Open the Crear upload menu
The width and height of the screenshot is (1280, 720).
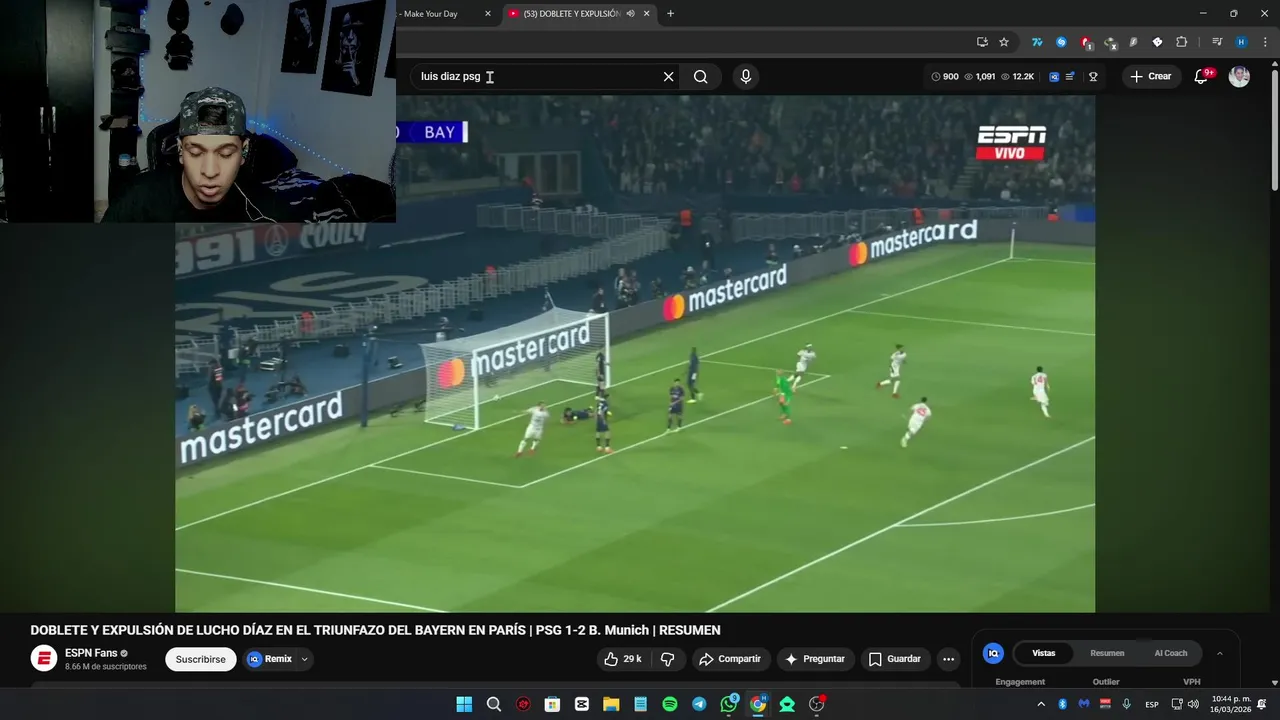[1150, 76]
